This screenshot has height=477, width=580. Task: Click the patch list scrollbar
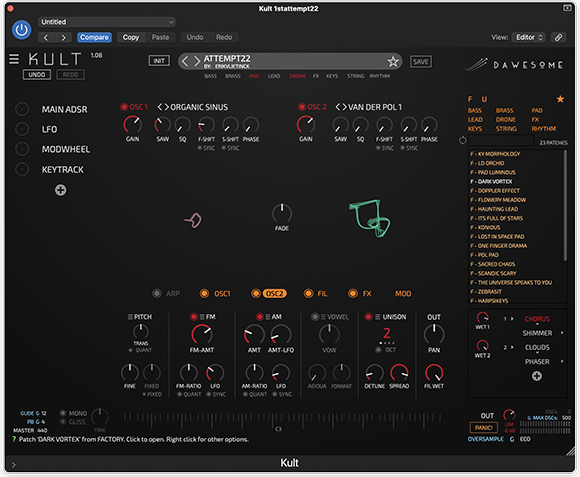pos(565,206)
